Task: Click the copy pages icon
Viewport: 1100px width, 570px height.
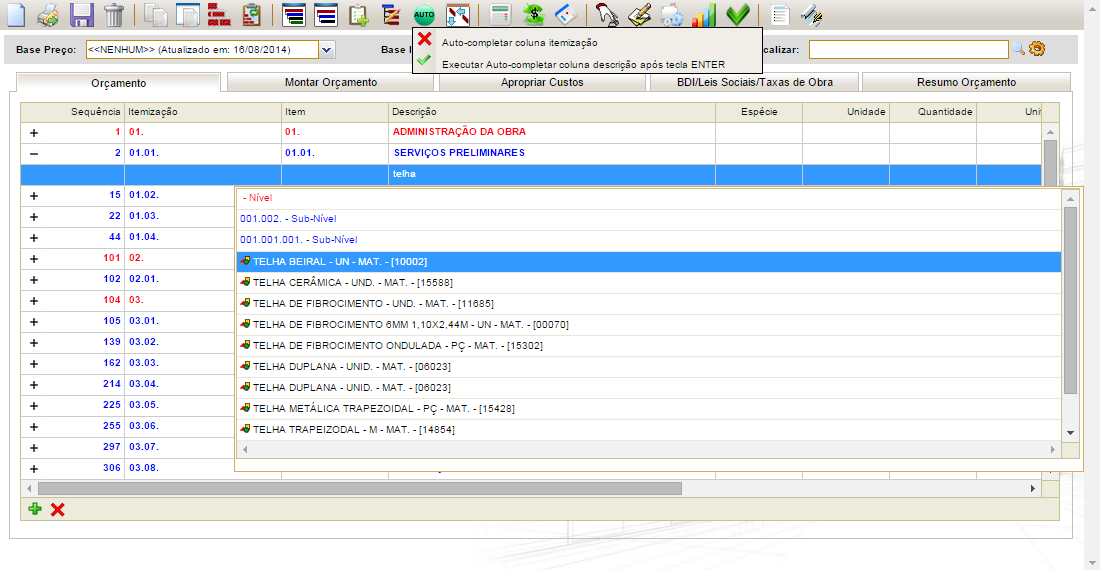Action: [156, 15]
